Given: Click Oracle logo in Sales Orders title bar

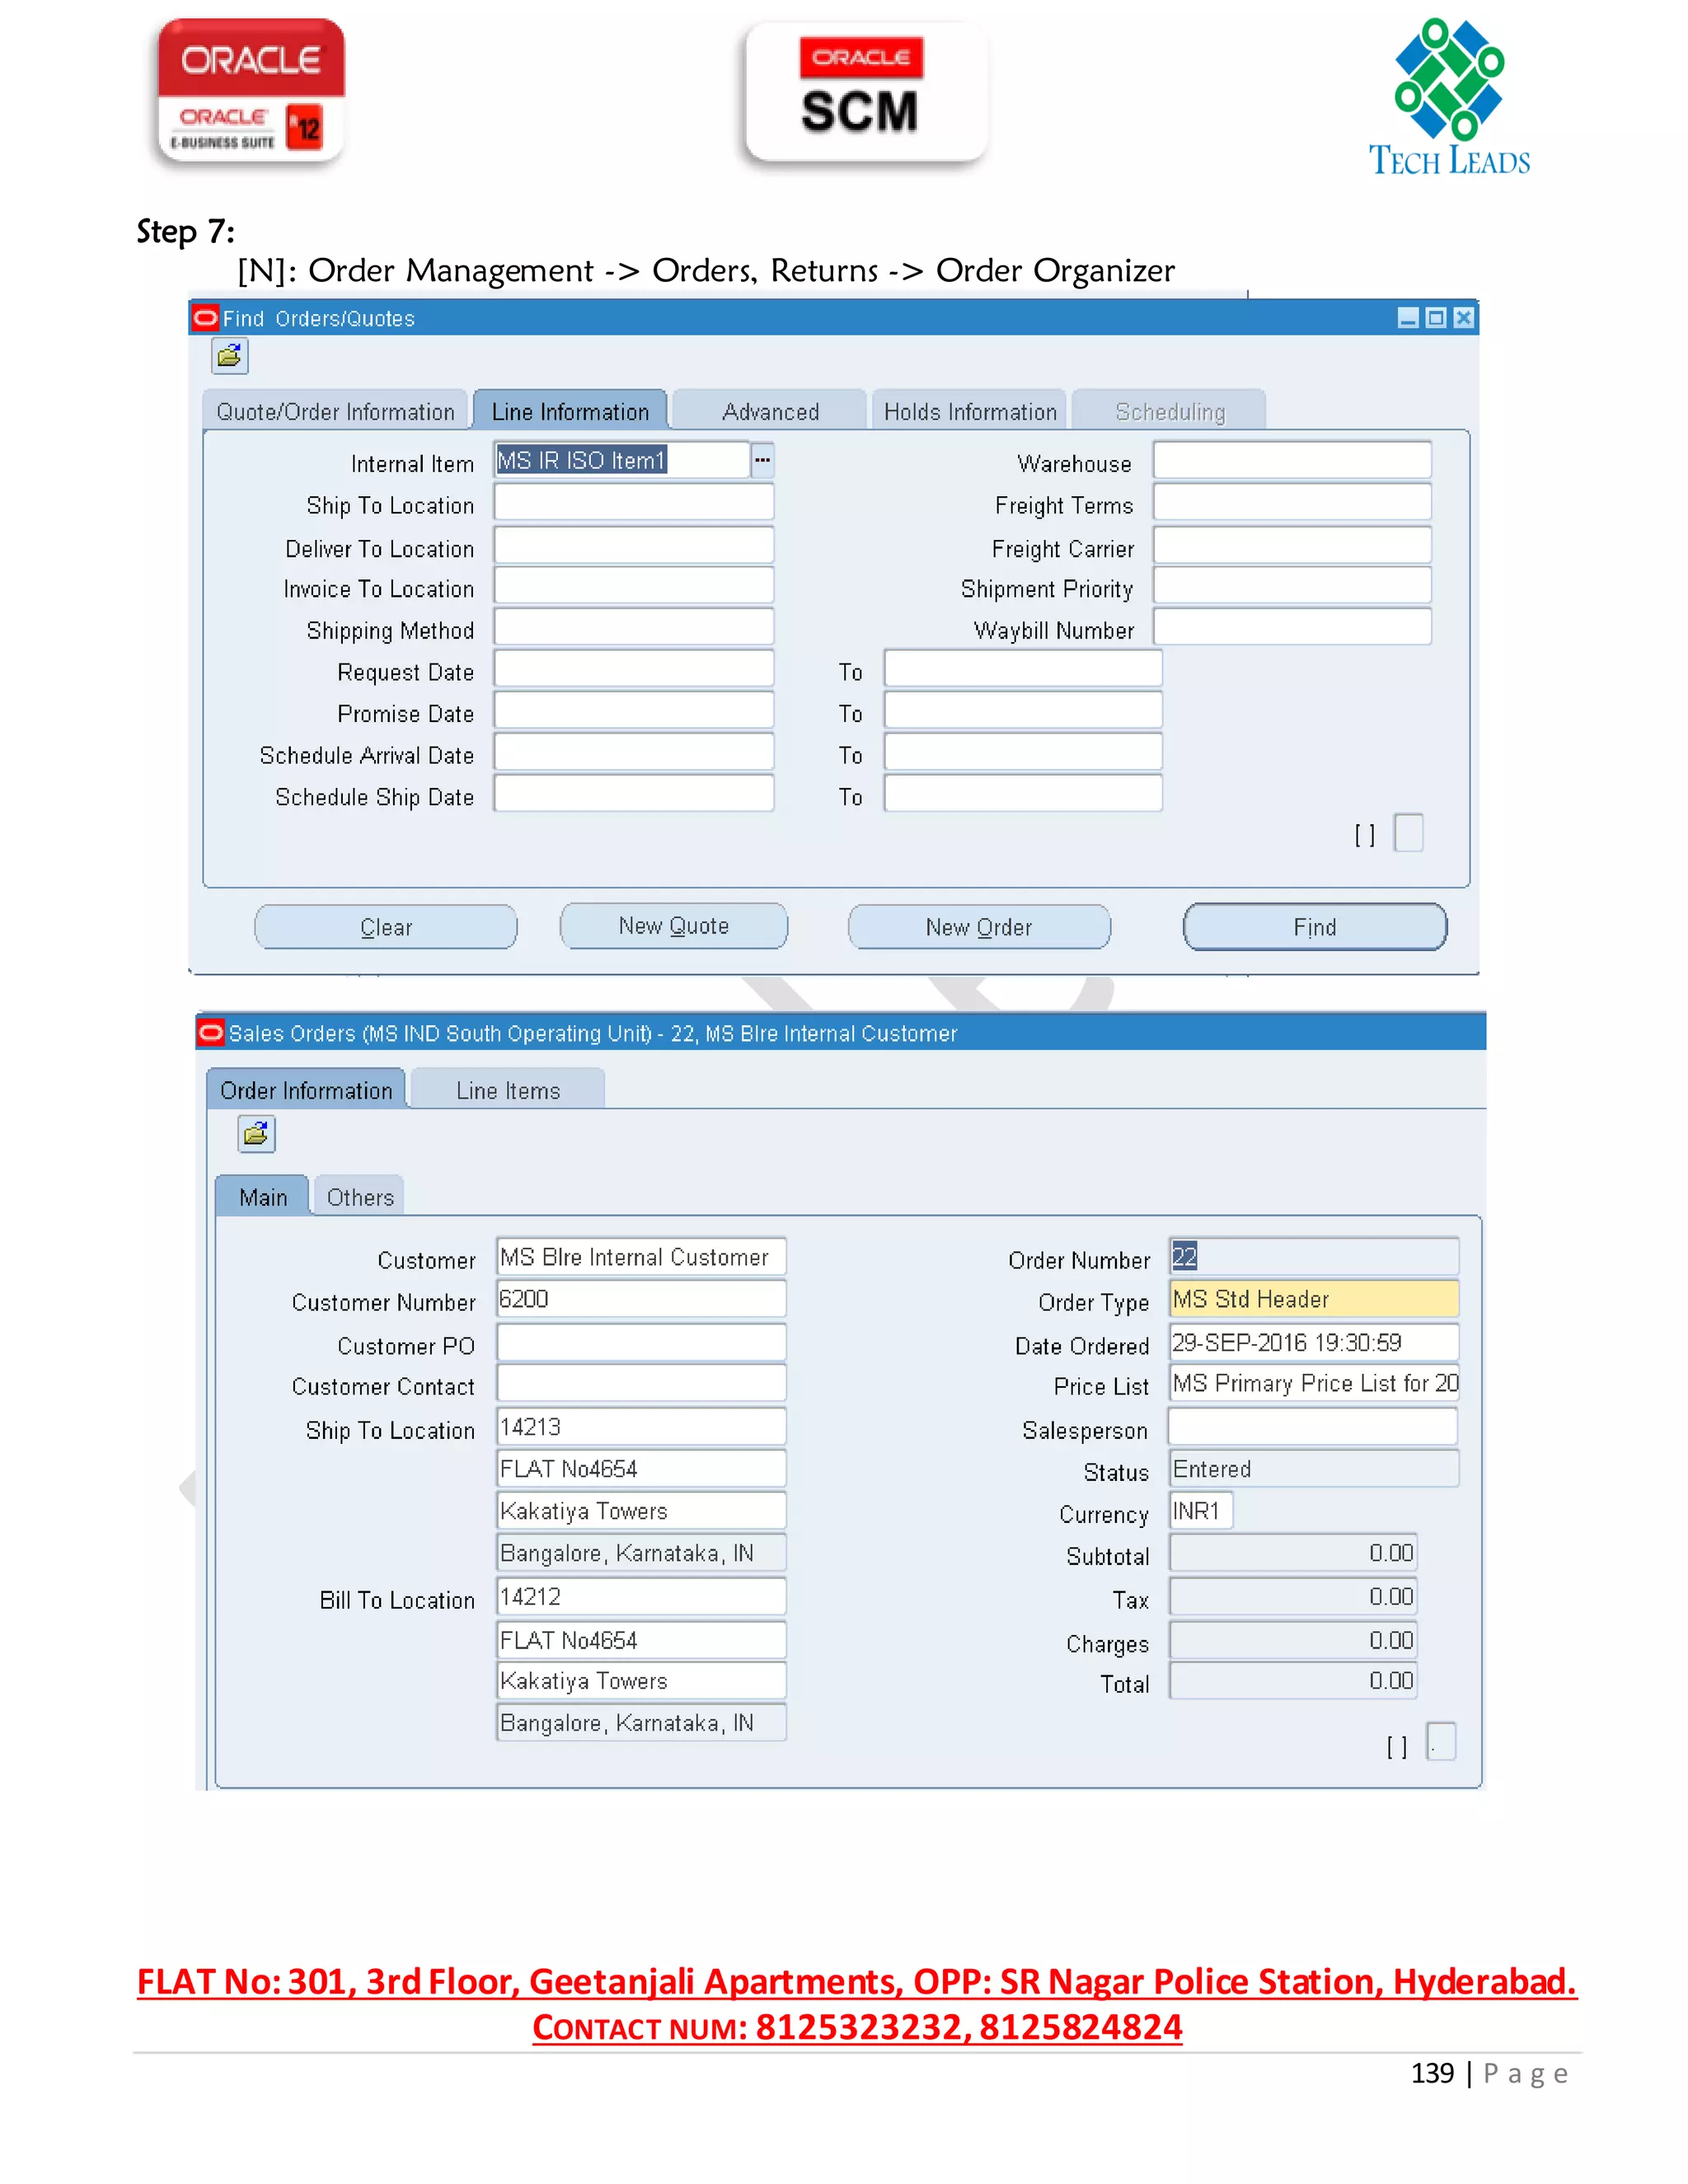Looking at the screenshot, I should click(211, 1032).
